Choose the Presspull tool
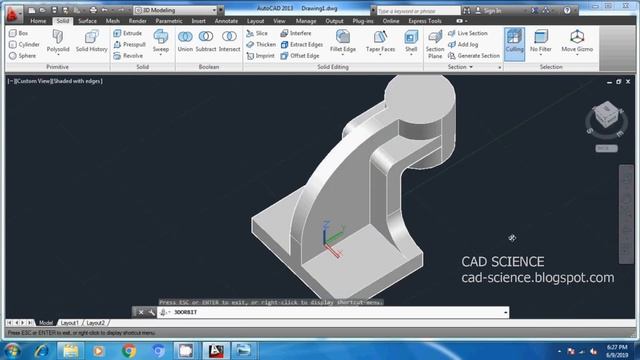The image size is (640, 360). tap(129, 44)
